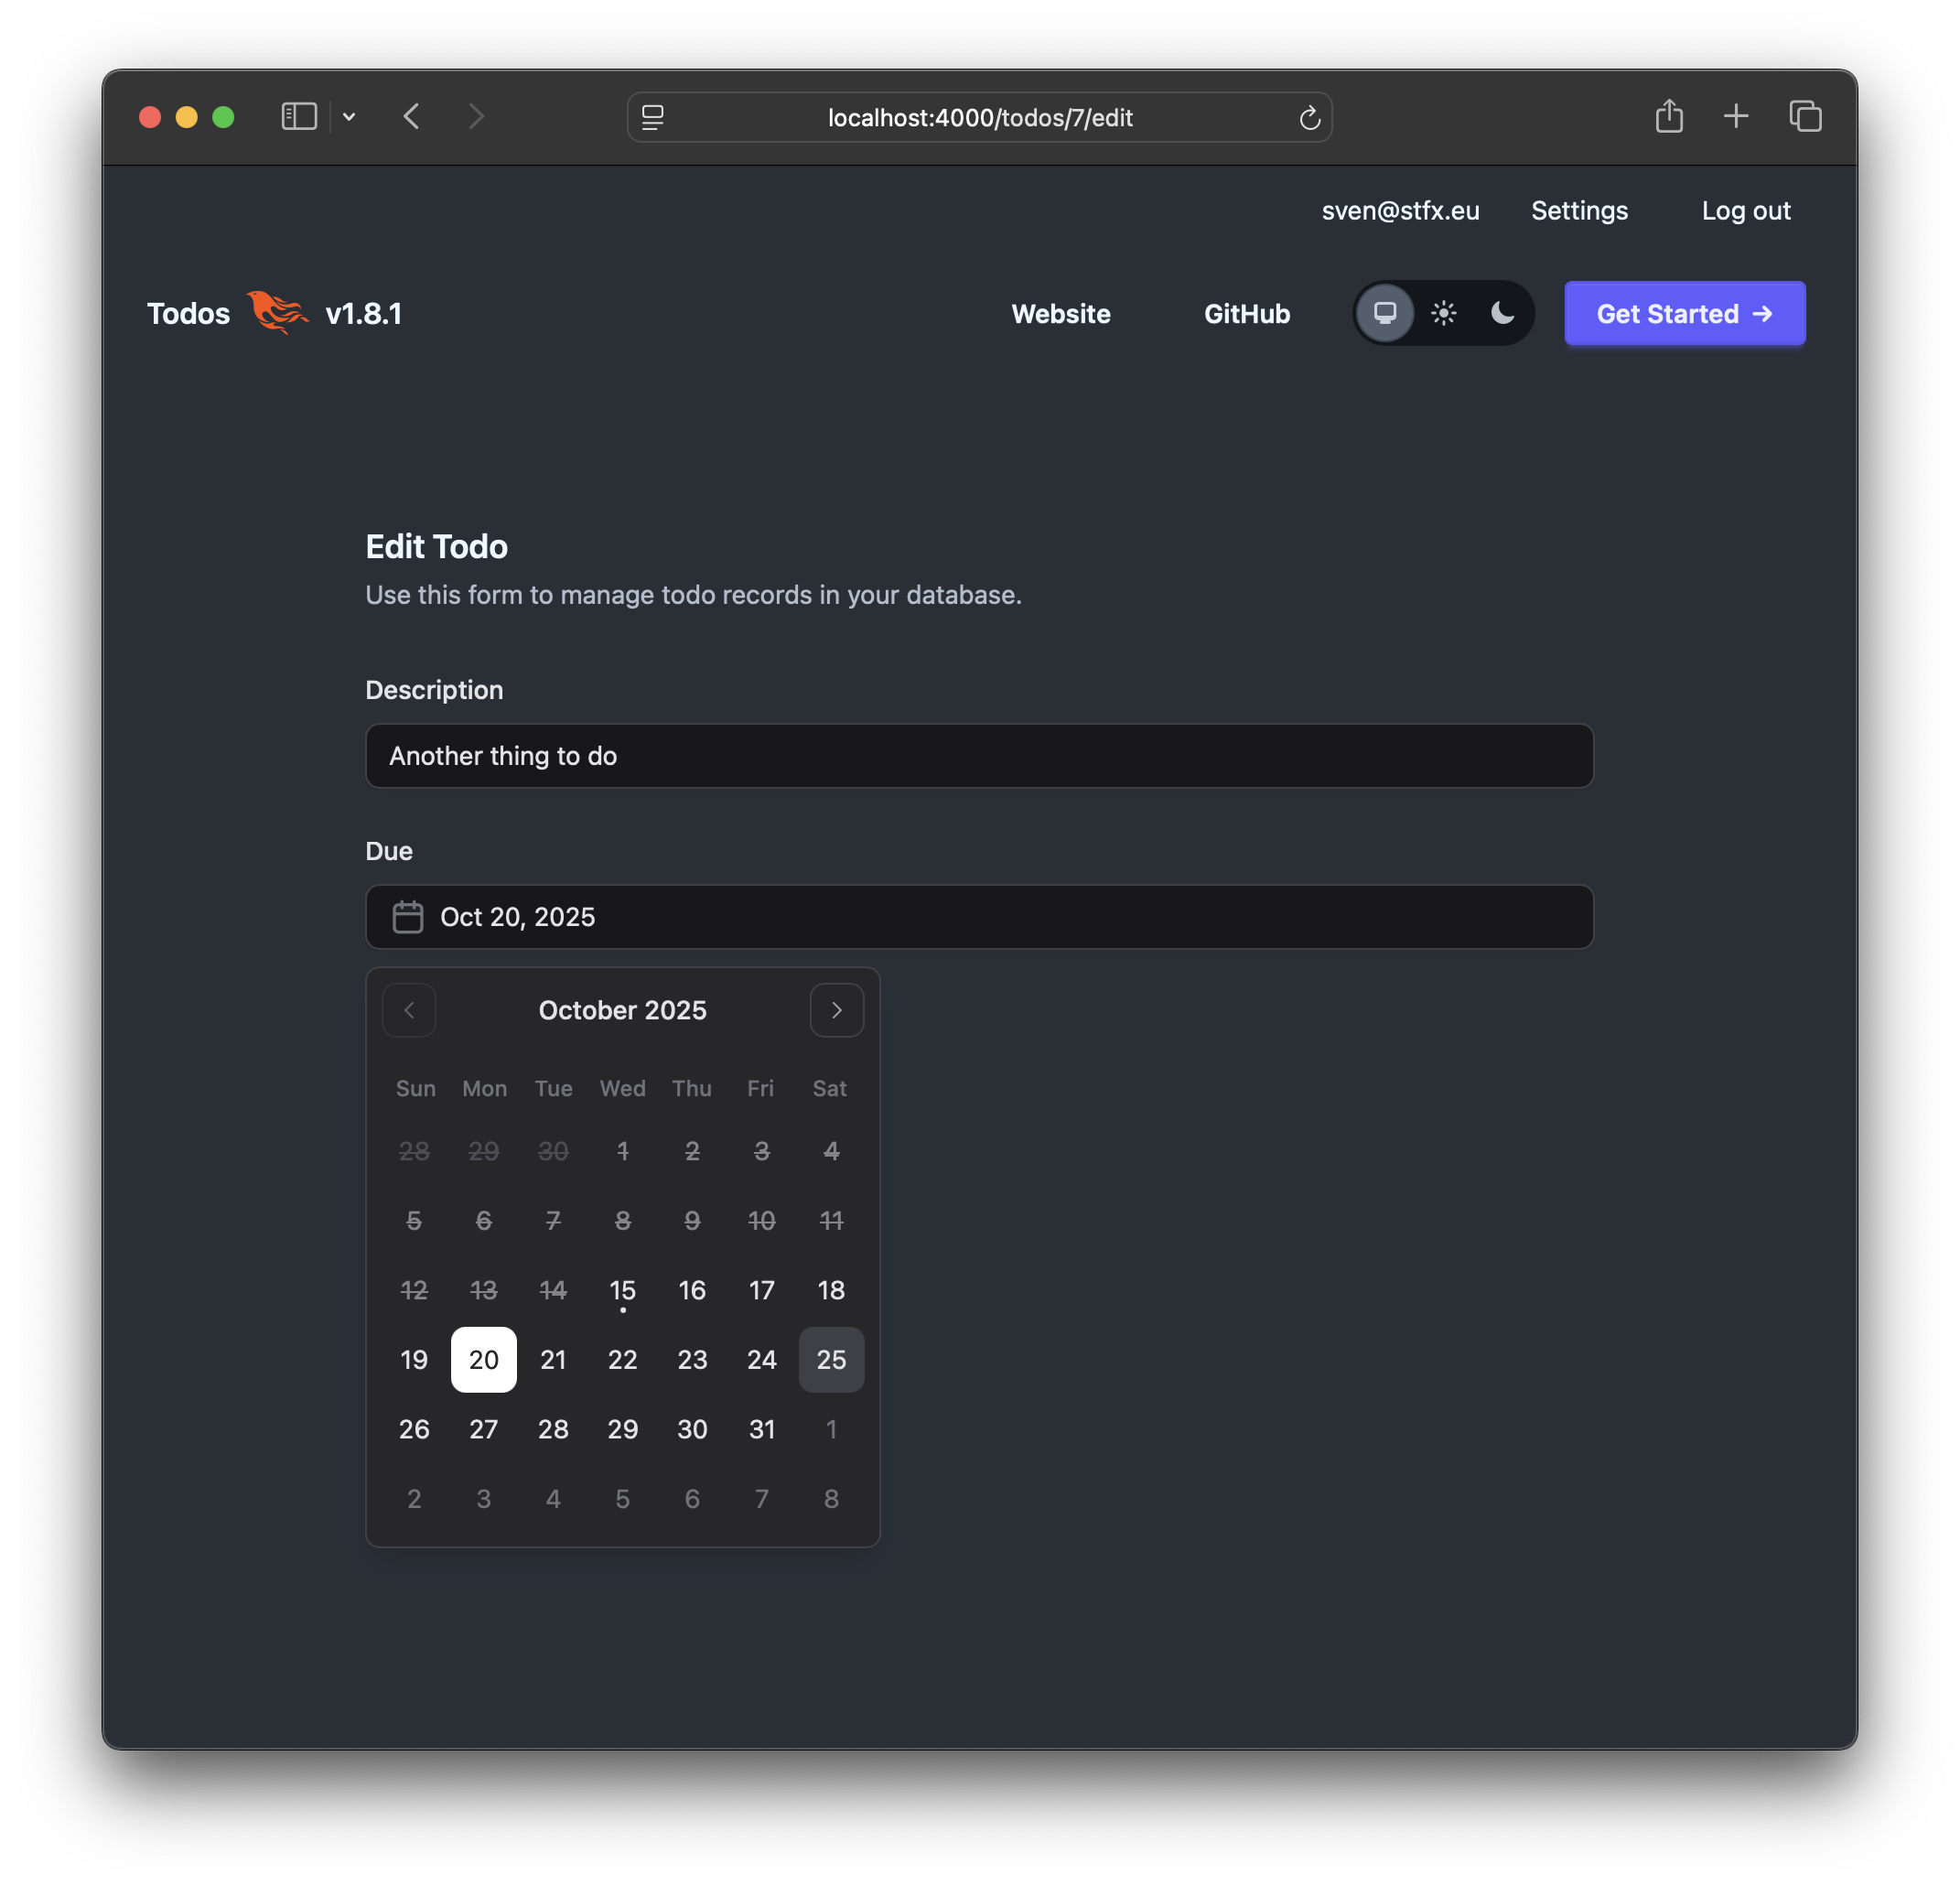Select system theme monitor icon
Screen dimensions: 1960x1885
(1385, 313)
